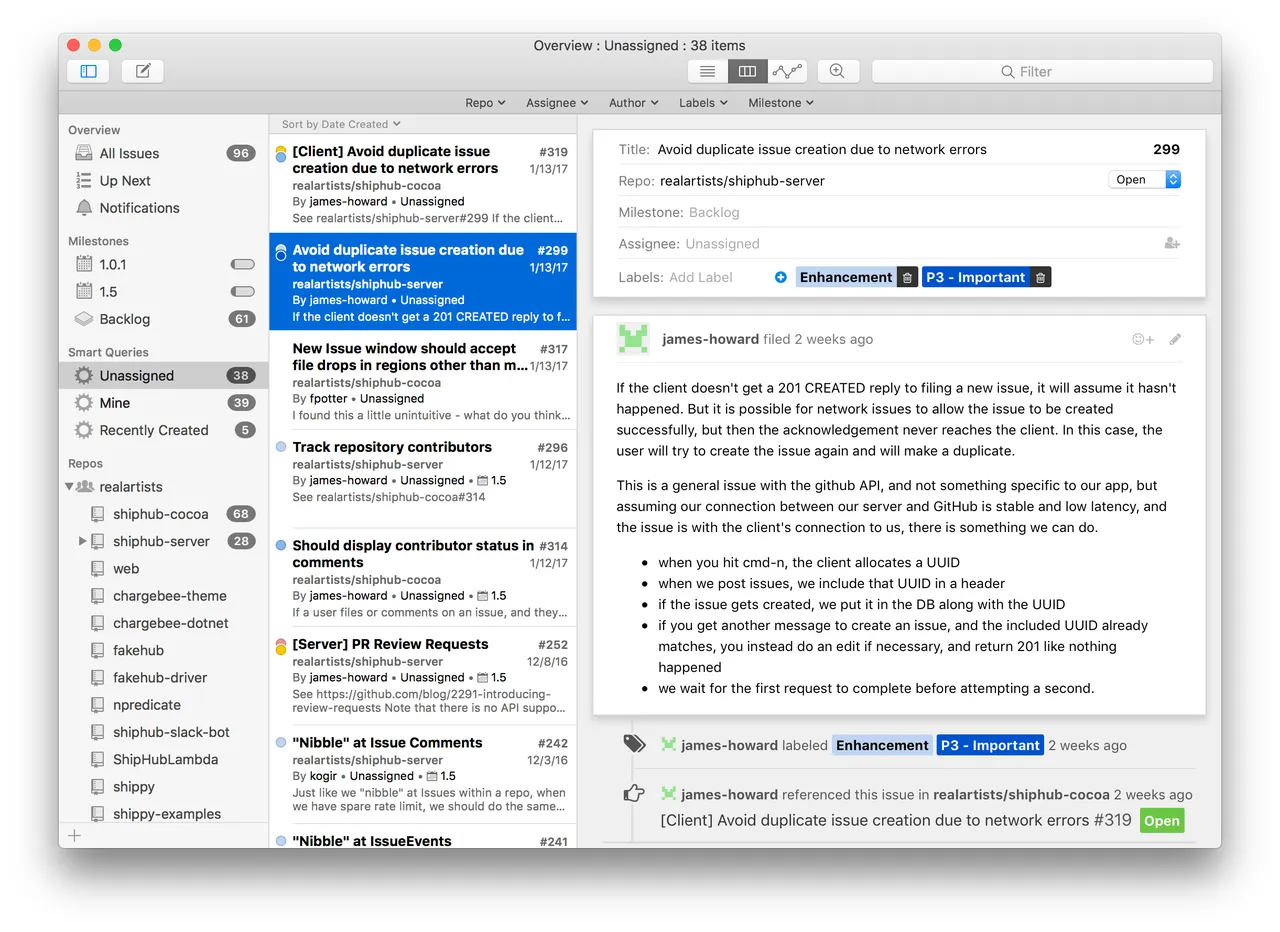Screen dimensions: 1280x932
Task: Change issue state with the Open dropdown
Action: tap(1145, 180)
